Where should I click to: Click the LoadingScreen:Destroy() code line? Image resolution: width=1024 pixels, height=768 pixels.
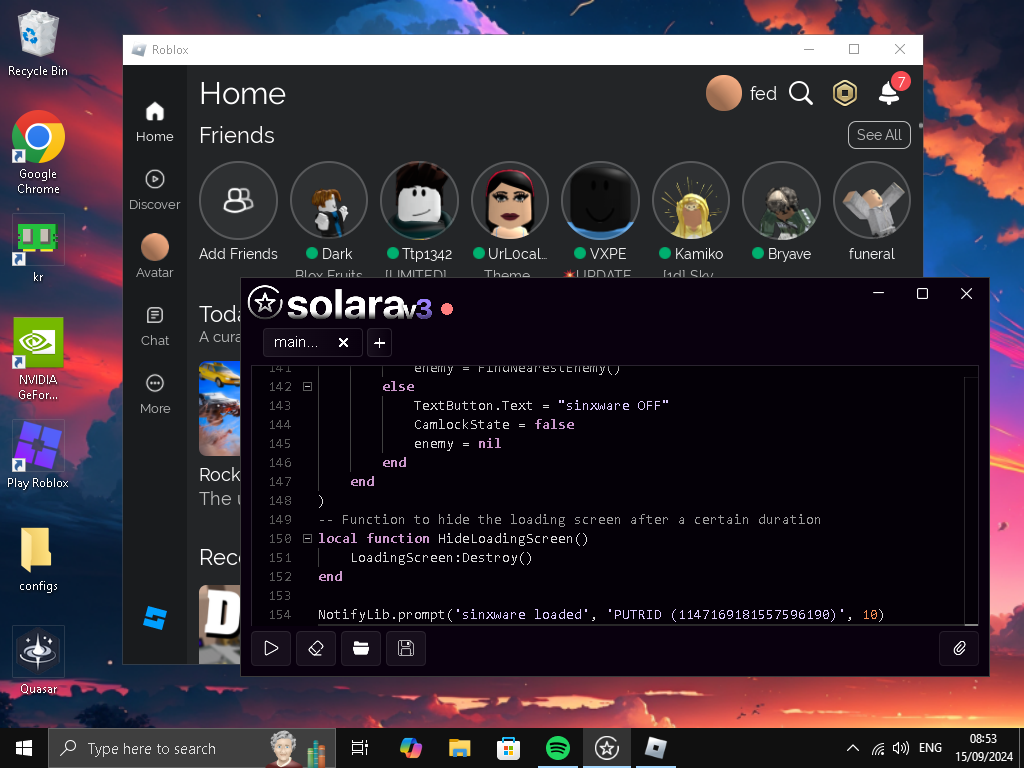(441, 558)
